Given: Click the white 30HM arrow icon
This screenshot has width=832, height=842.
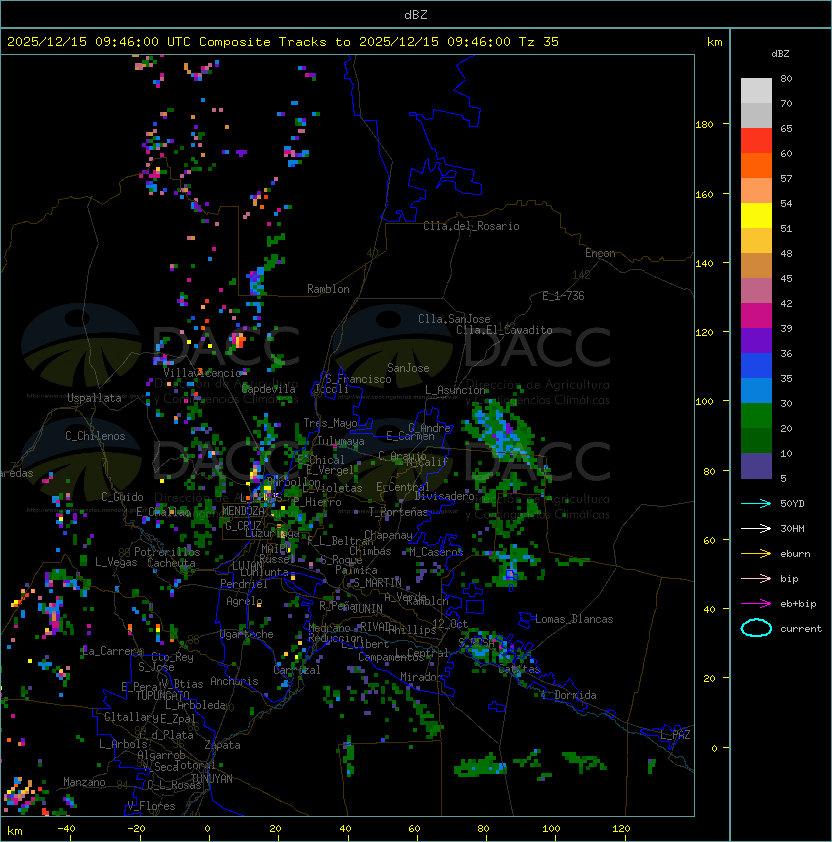Looking at the screenshot, I should pos(756,528).
